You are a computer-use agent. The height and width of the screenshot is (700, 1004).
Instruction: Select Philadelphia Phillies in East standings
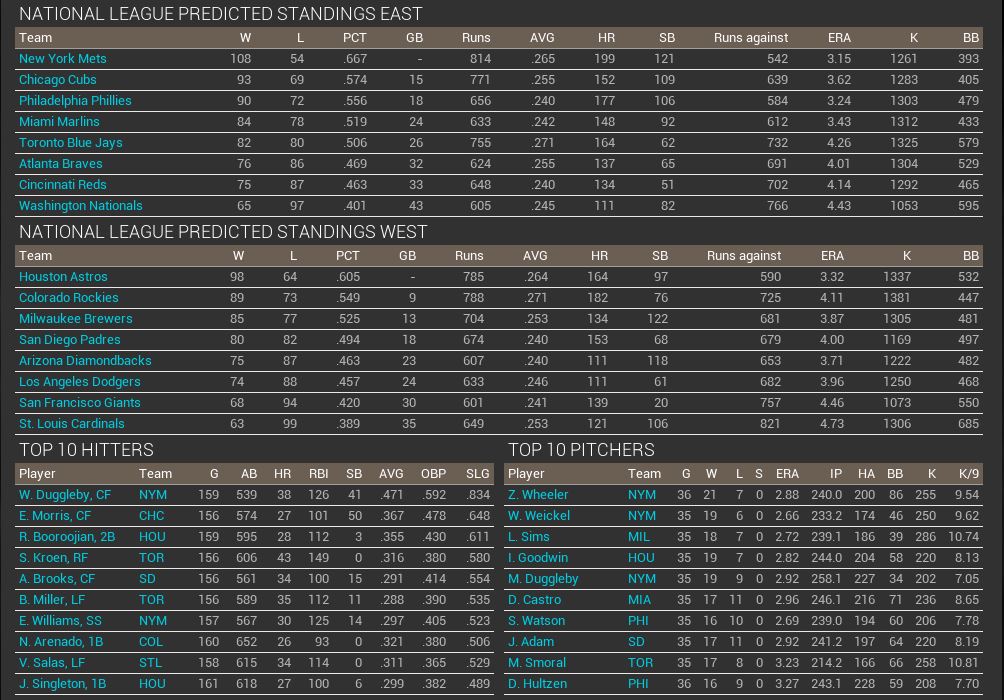[x=75, y=101]
